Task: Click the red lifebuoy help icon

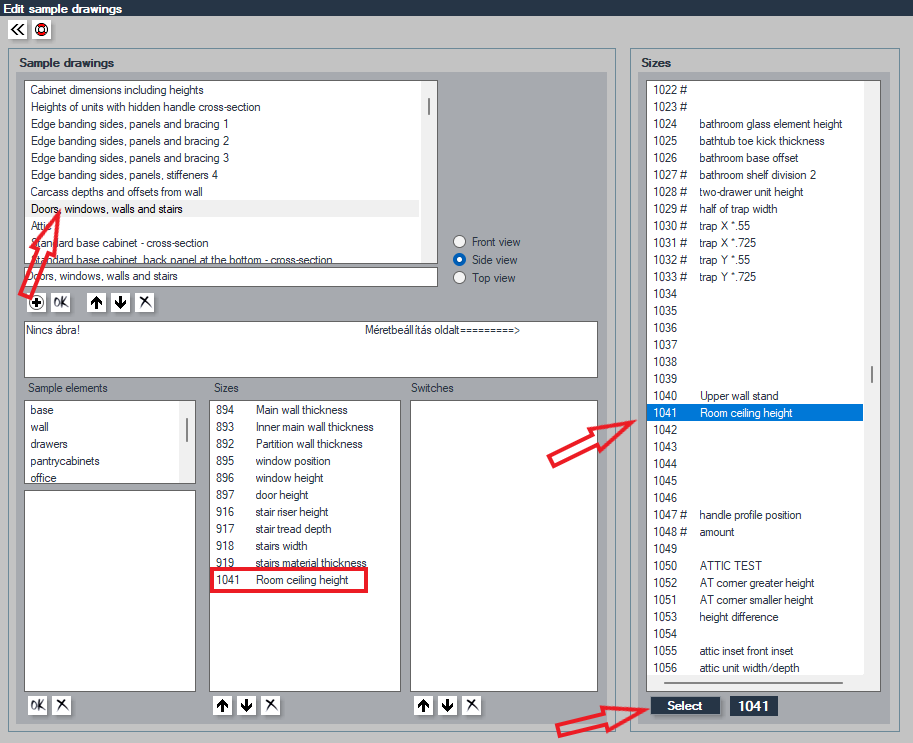Action: 41,29
